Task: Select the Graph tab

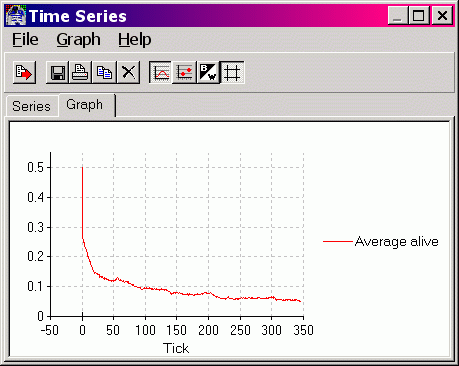Action: pyautogui.click(x=85, y=105)
